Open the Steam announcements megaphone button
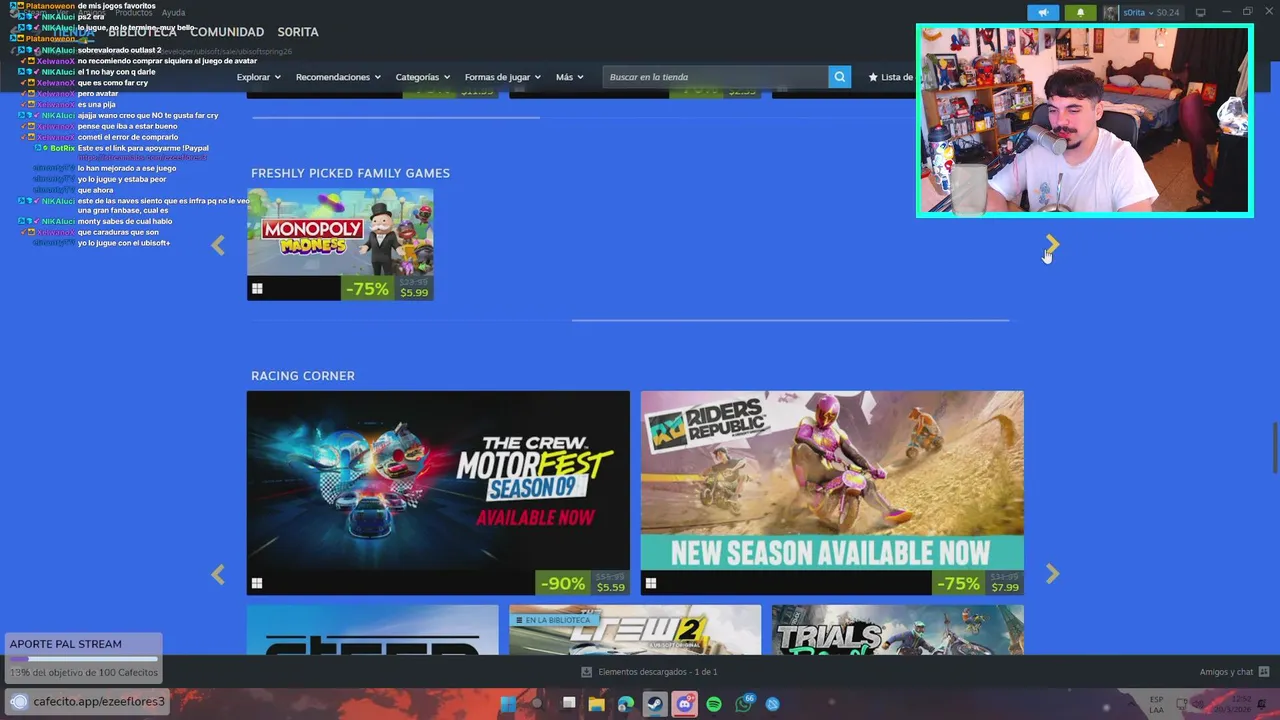The width and height of the screenshot is (1280, 720). click(1043, 13)
